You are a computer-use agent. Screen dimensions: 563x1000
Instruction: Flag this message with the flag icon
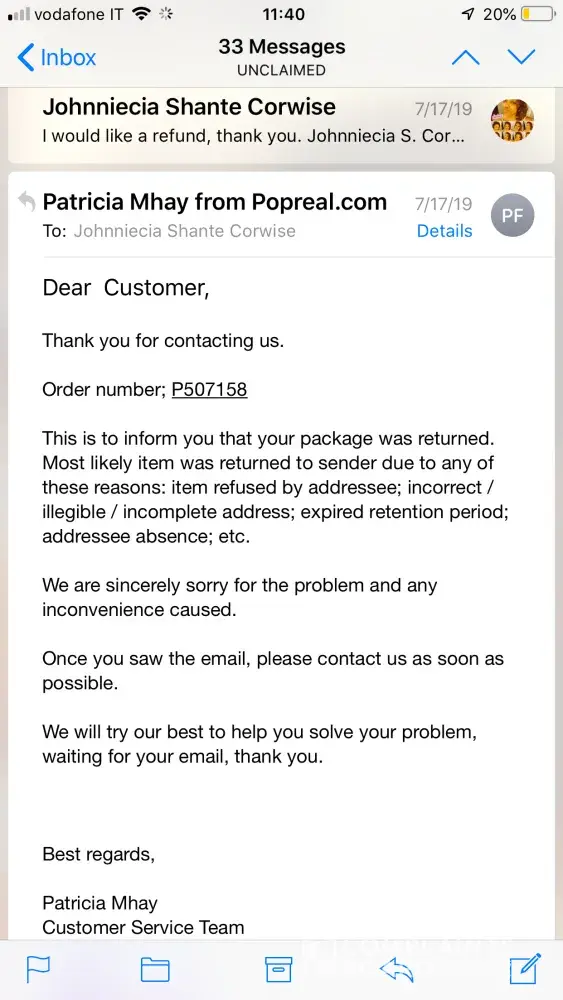[x=38, y=969]
